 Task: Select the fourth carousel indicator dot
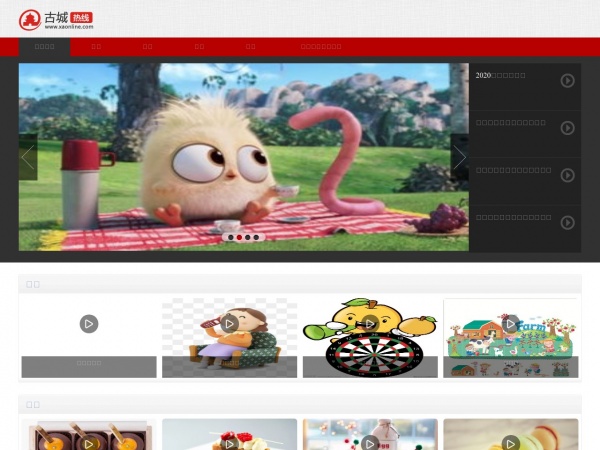coord(256,237)
